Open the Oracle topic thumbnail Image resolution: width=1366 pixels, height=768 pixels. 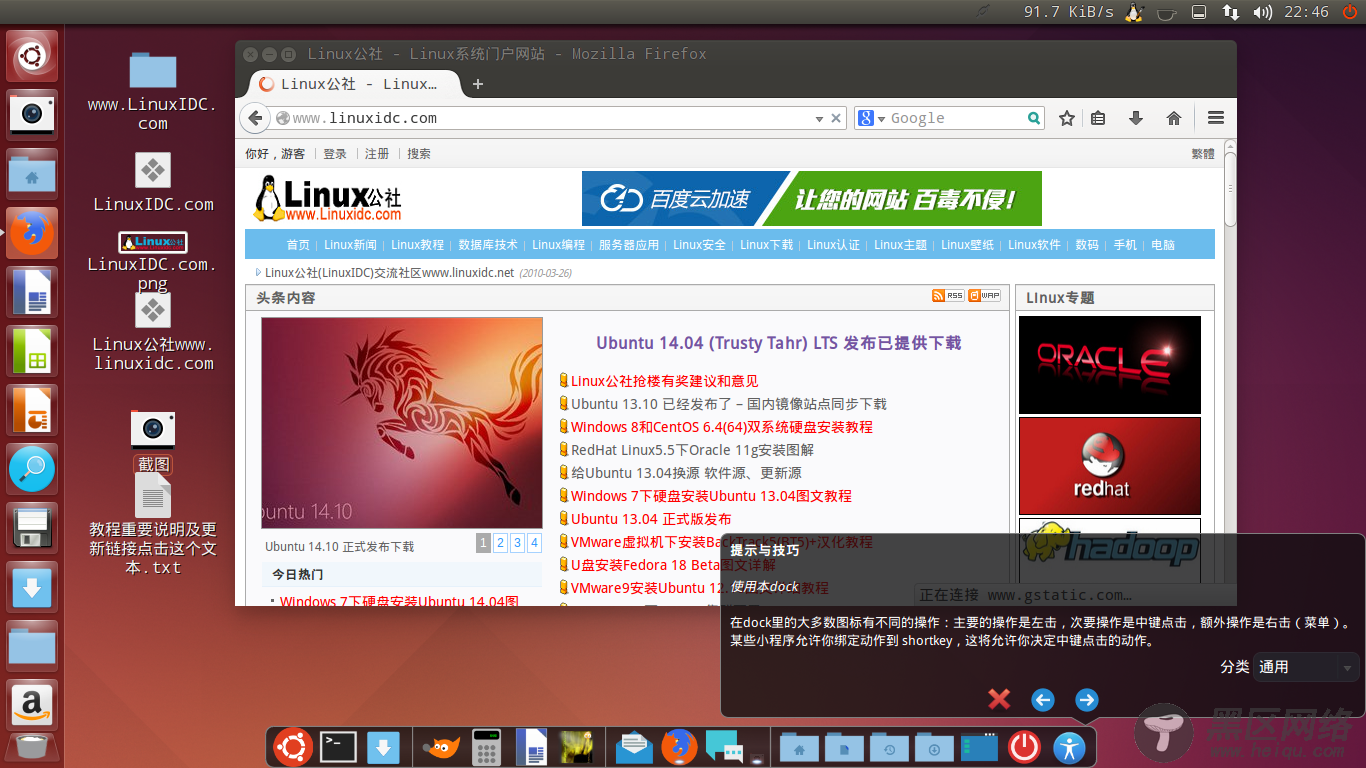[x=1110, y=365]
